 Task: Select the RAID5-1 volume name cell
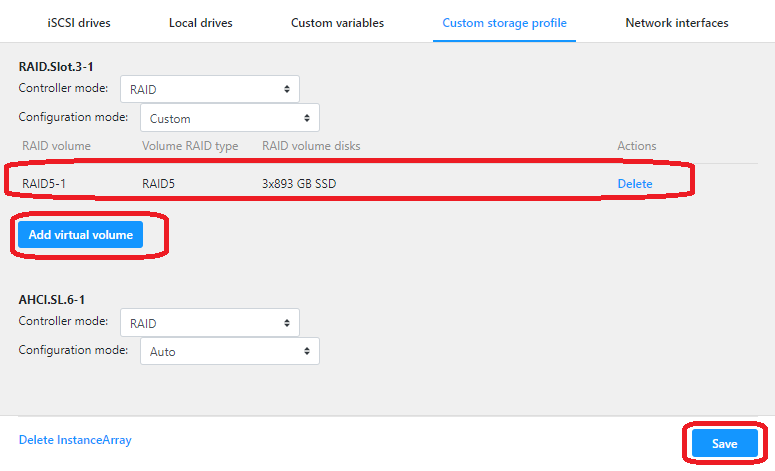[44, 184]
